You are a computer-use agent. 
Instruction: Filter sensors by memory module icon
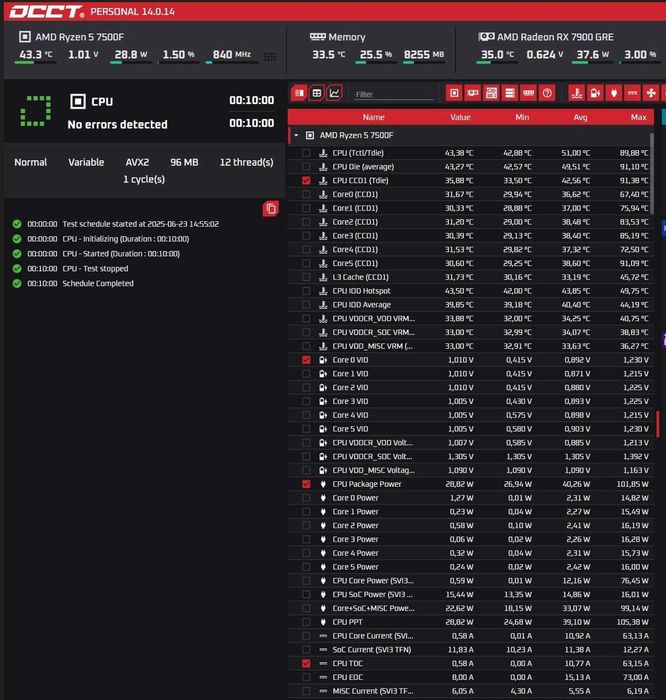(x=529, y=93)
